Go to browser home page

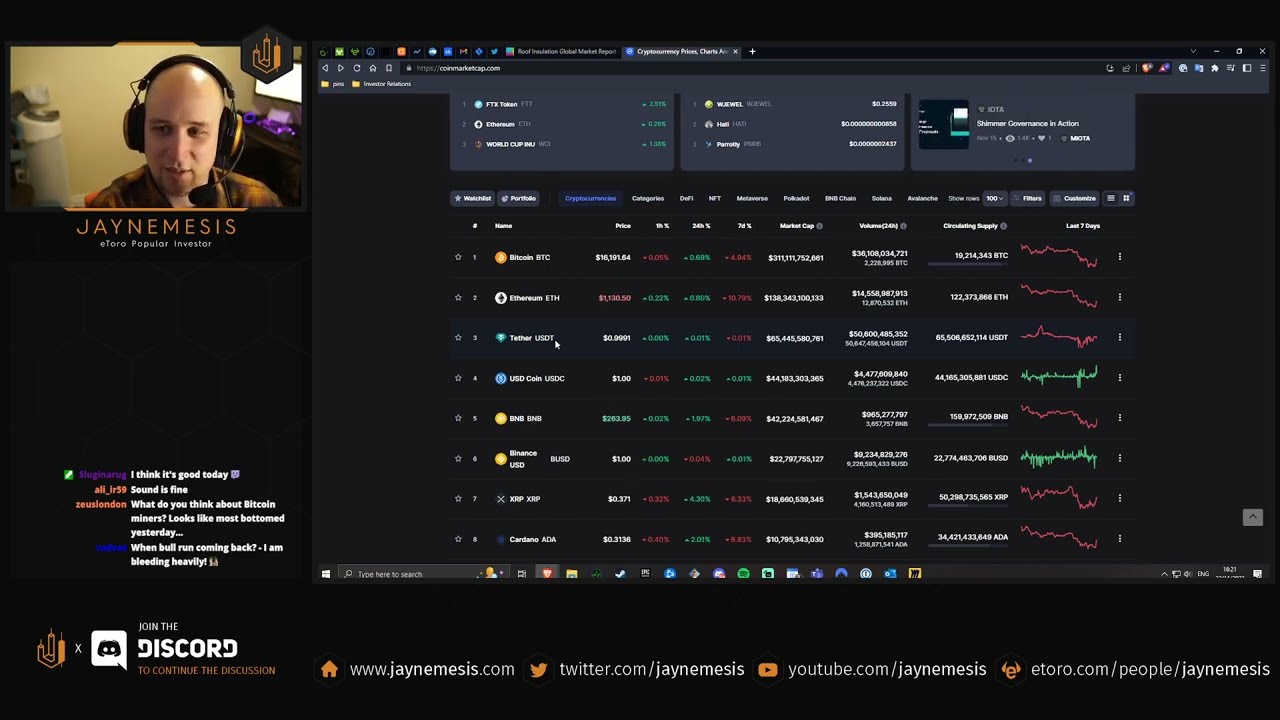[372, 68]
